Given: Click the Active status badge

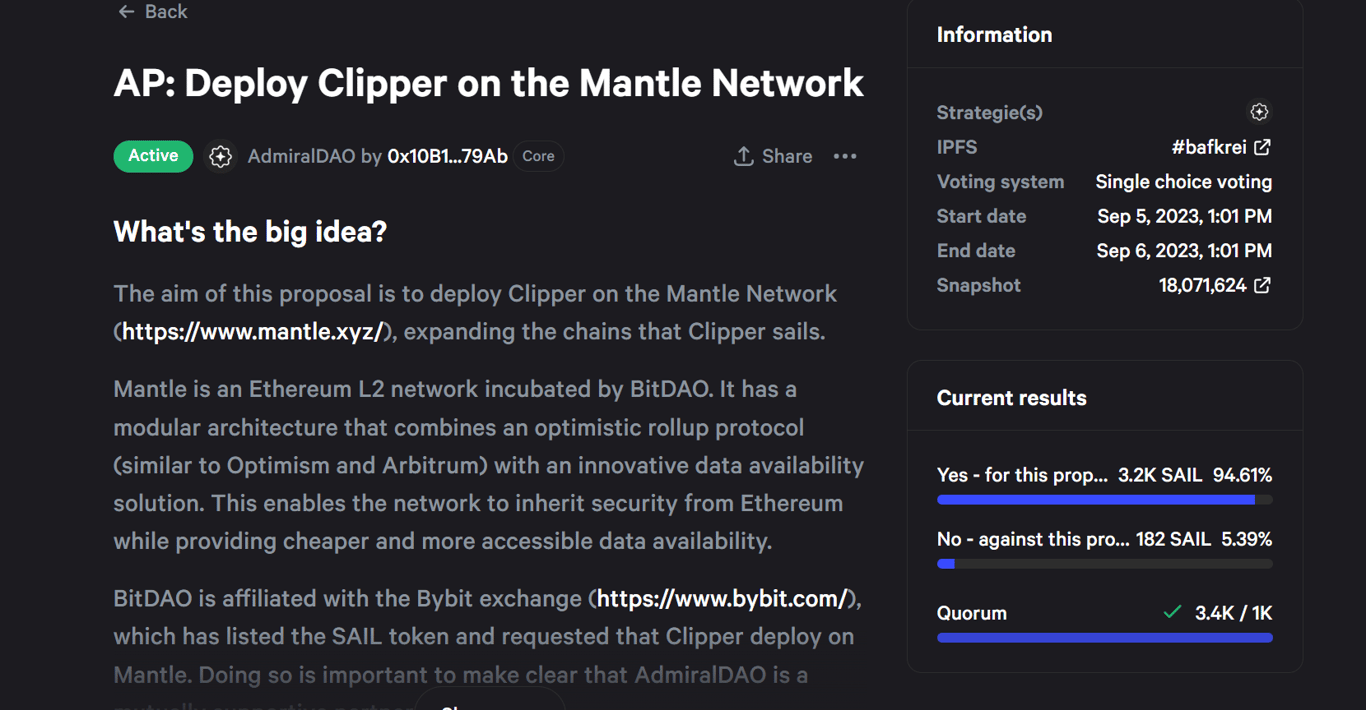Looking at the screenshot, I should click(x=153, y=156).
